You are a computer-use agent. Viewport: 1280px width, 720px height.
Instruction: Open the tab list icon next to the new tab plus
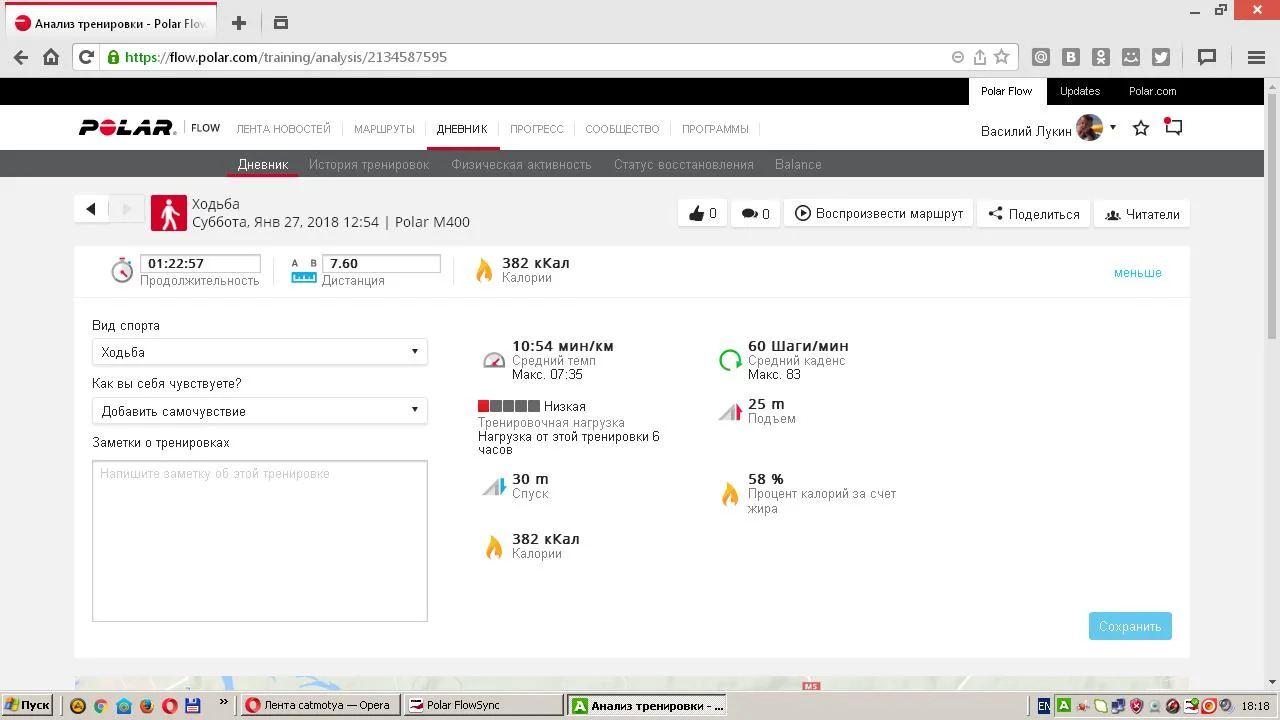pyautogui.click(x=281, y=23)
